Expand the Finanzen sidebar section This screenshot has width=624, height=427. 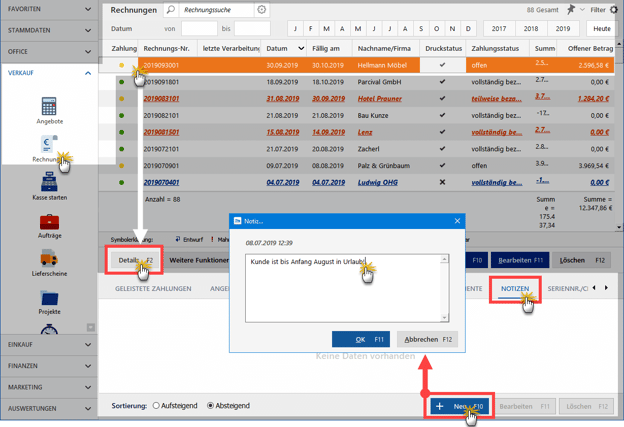coord(49,366)
